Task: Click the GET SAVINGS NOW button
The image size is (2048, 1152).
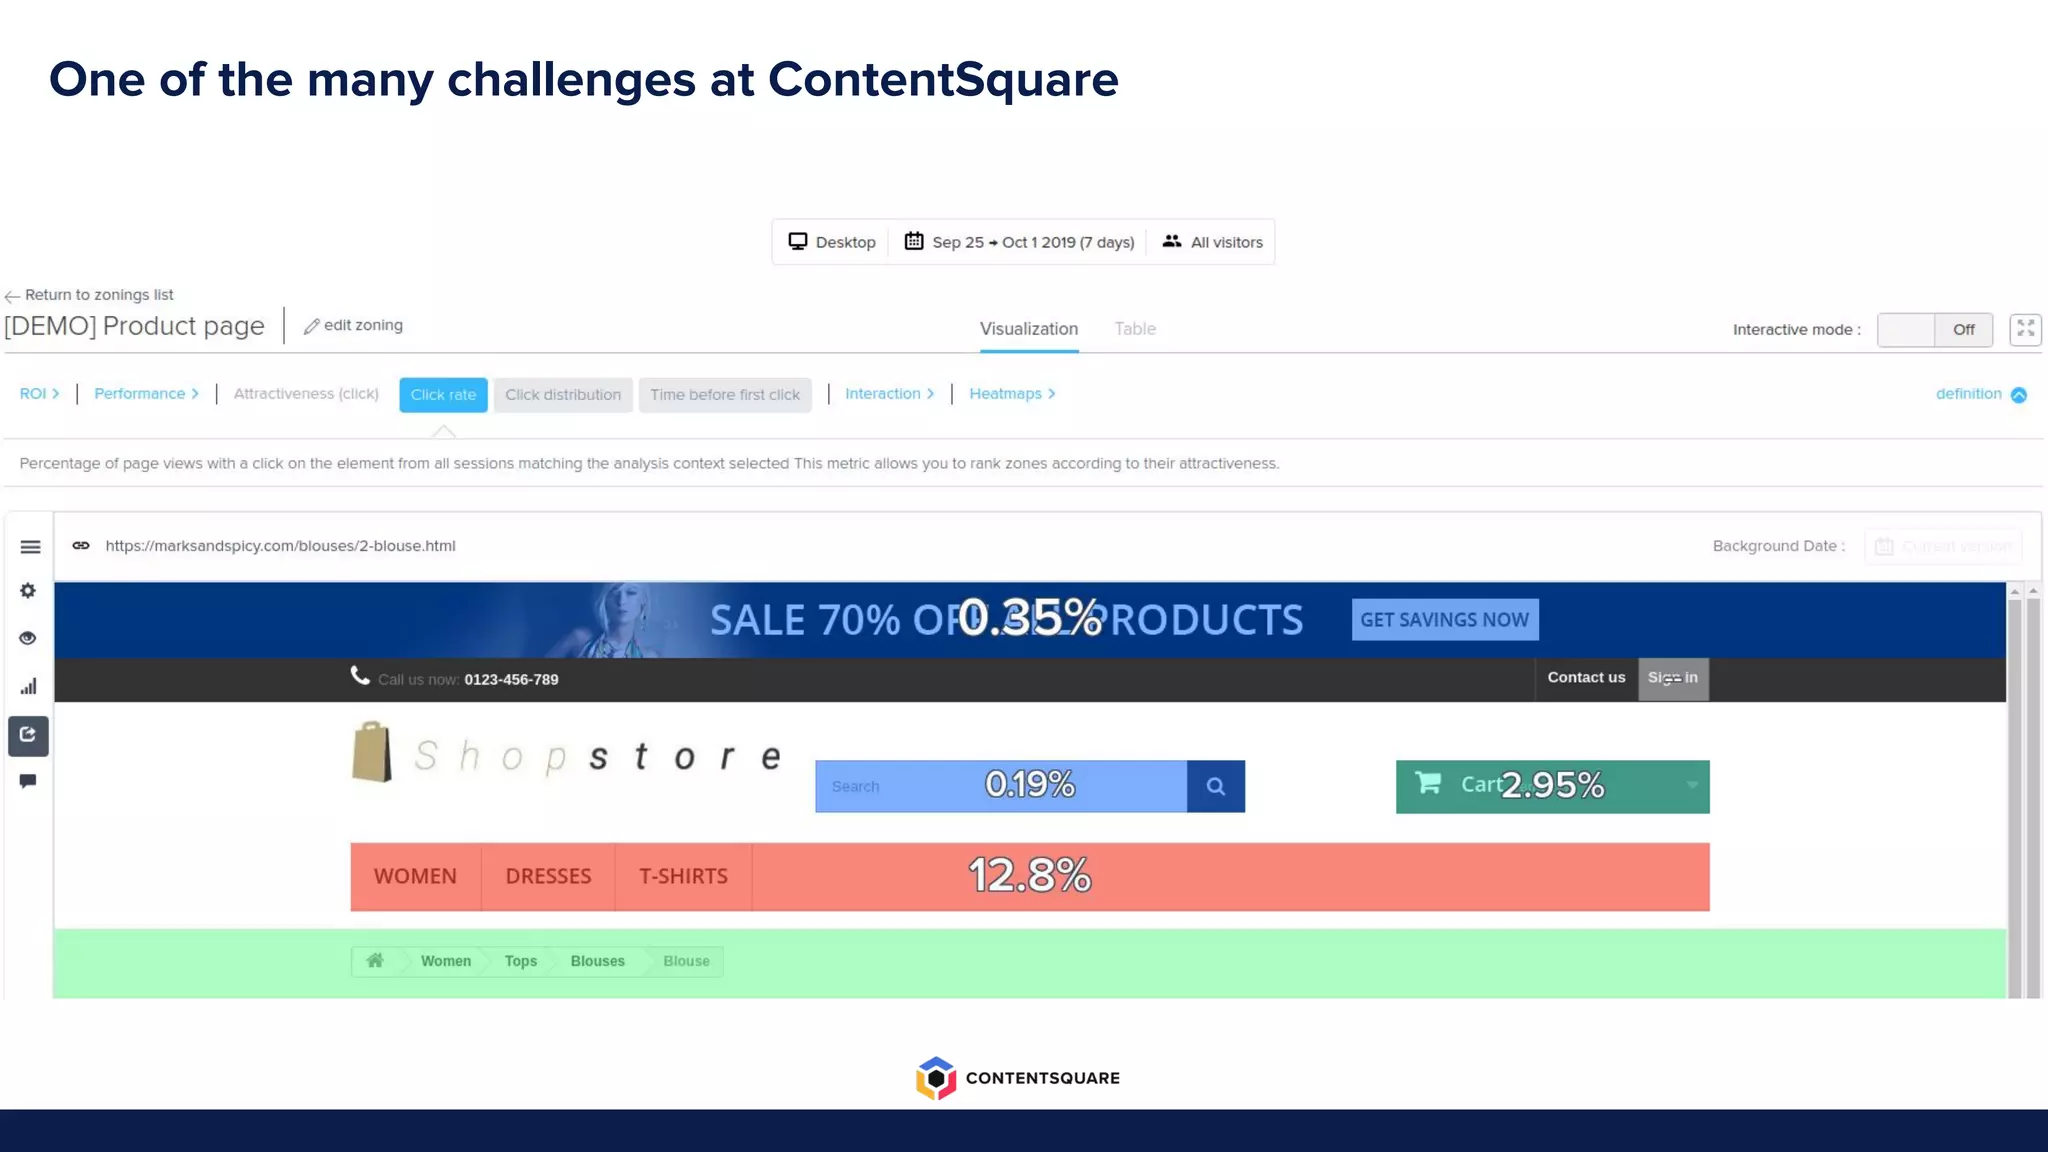Action: (1445, 620)
